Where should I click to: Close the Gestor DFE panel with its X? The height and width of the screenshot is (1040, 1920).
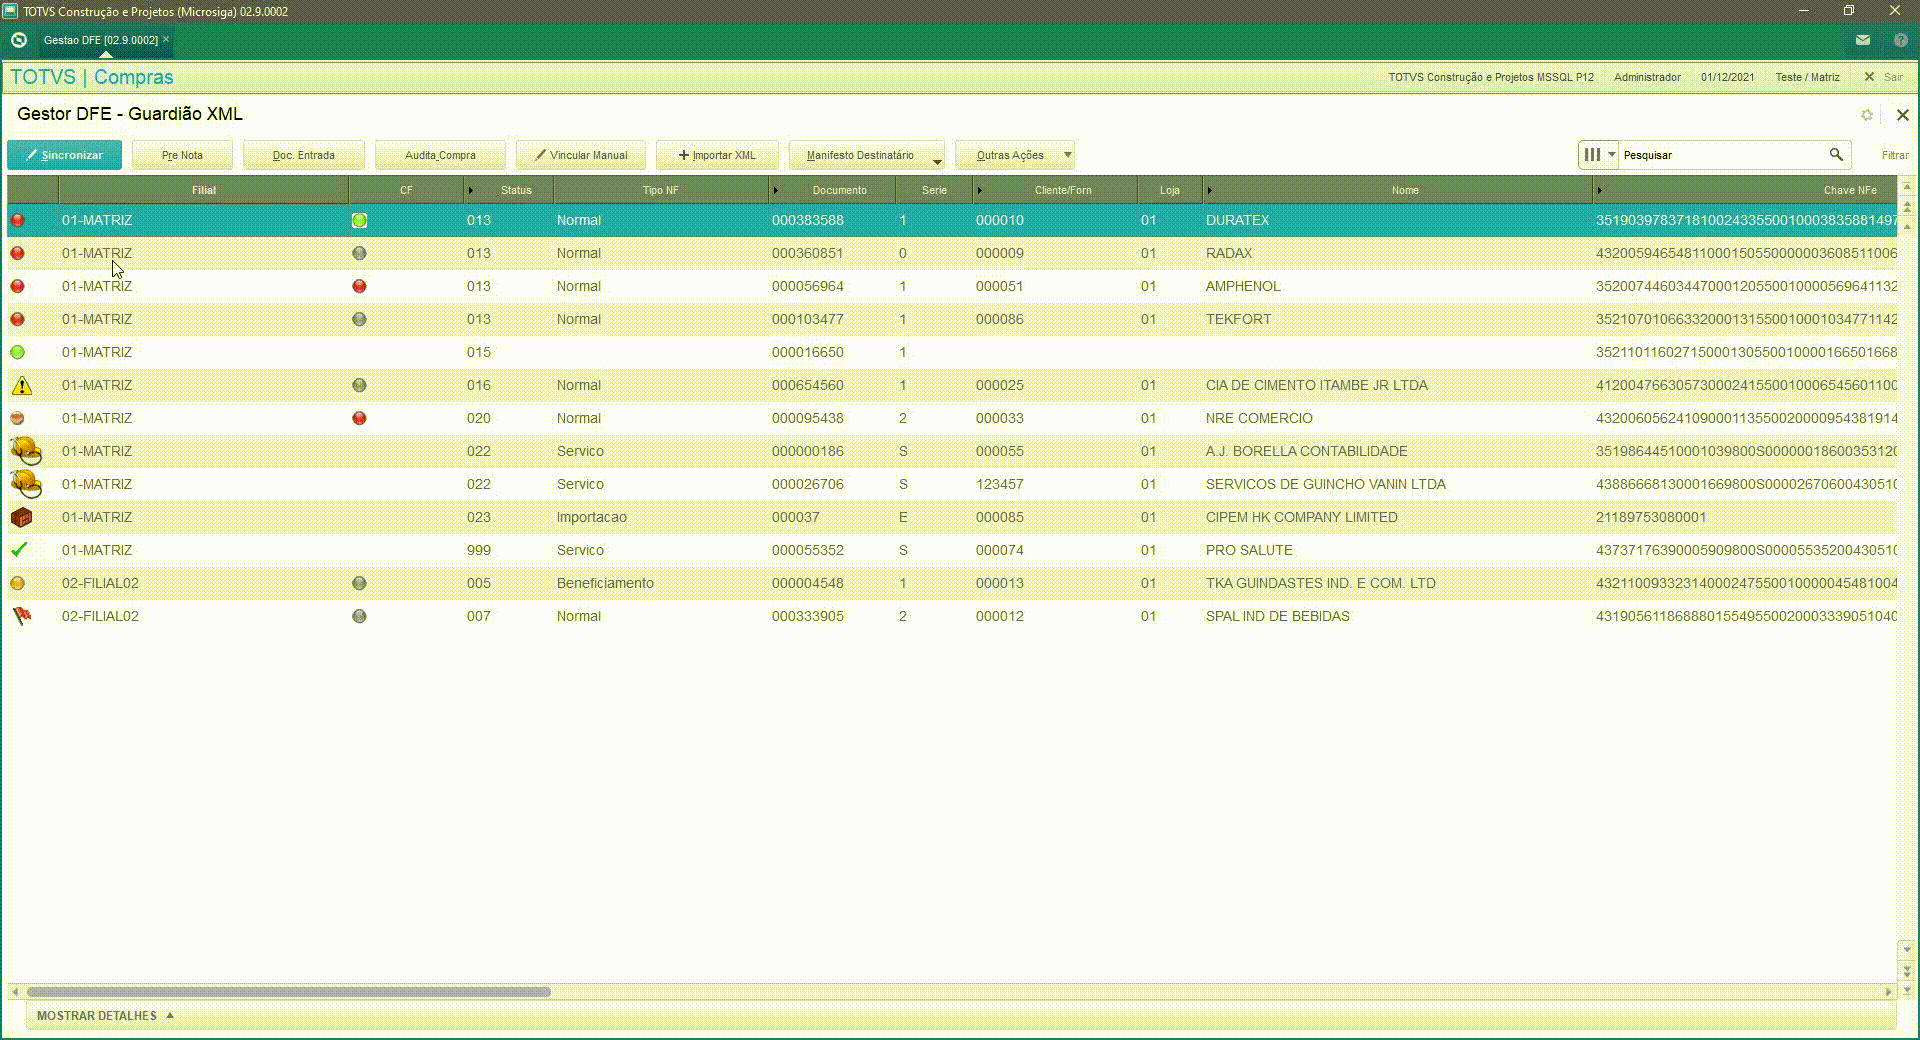pyautogui.click(x=1902, y=115)
